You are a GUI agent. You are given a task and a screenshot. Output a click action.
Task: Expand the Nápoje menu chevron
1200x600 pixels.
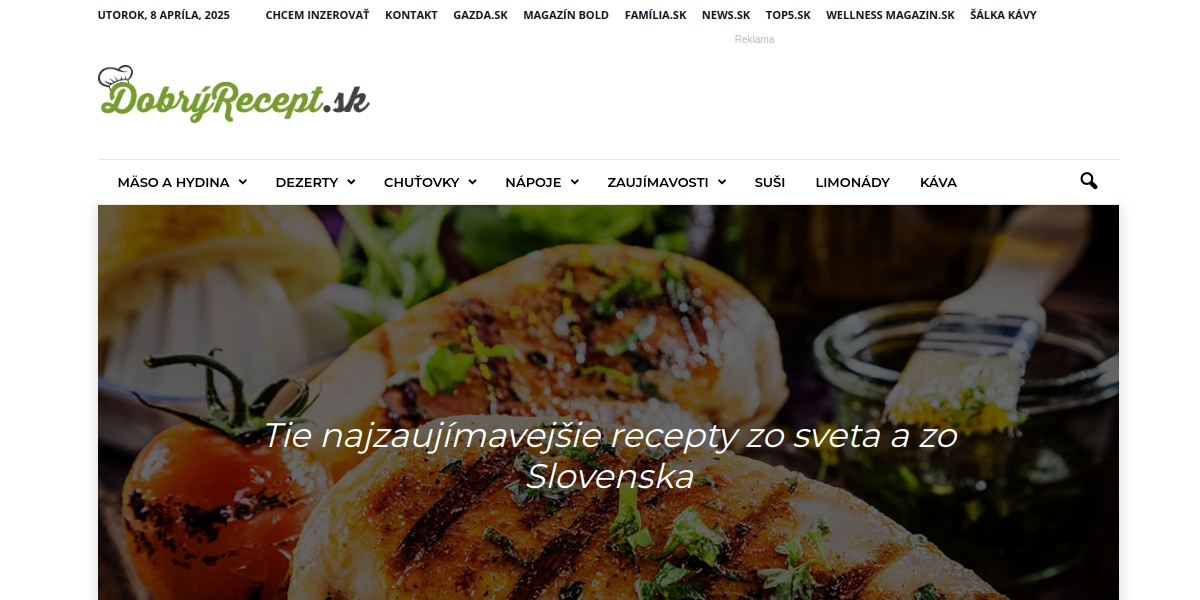(572, 183)
